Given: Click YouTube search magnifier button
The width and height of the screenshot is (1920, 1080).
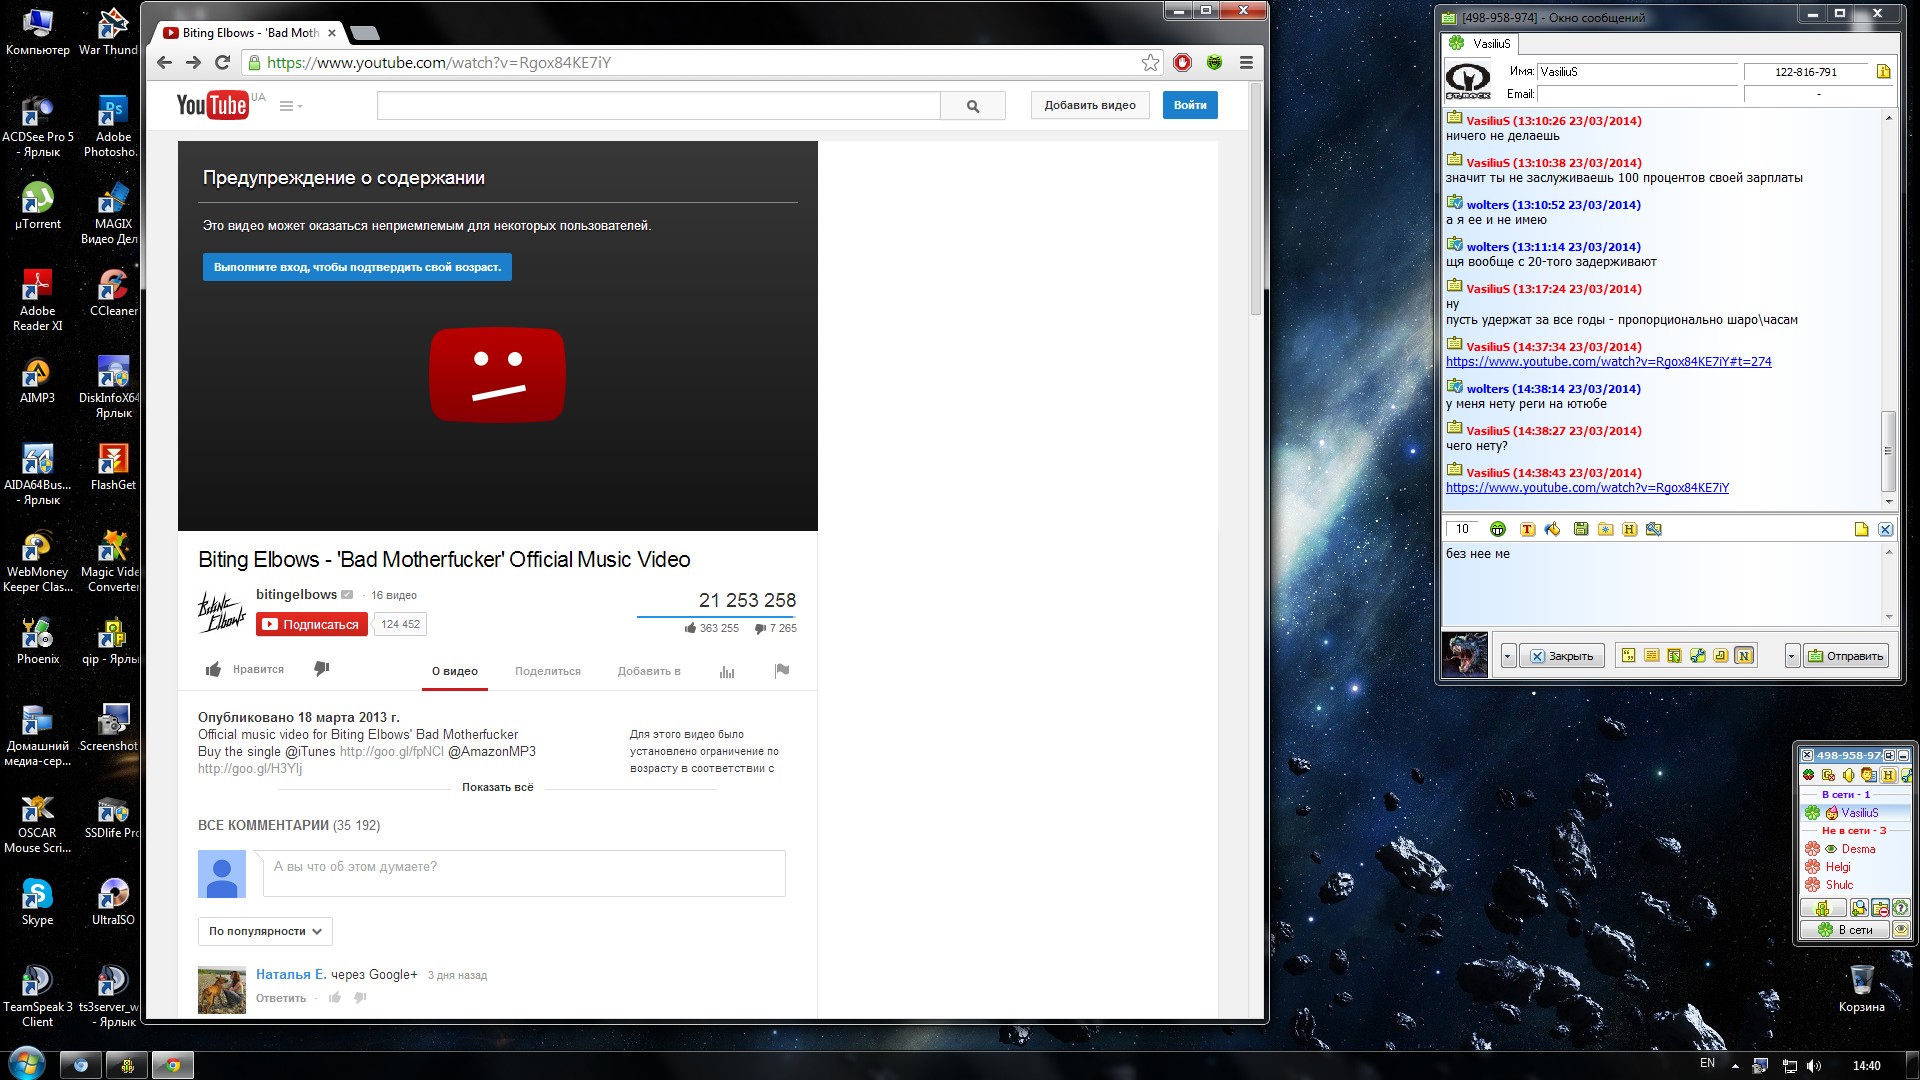Looking at the screenshot, I should pos(973,105).
